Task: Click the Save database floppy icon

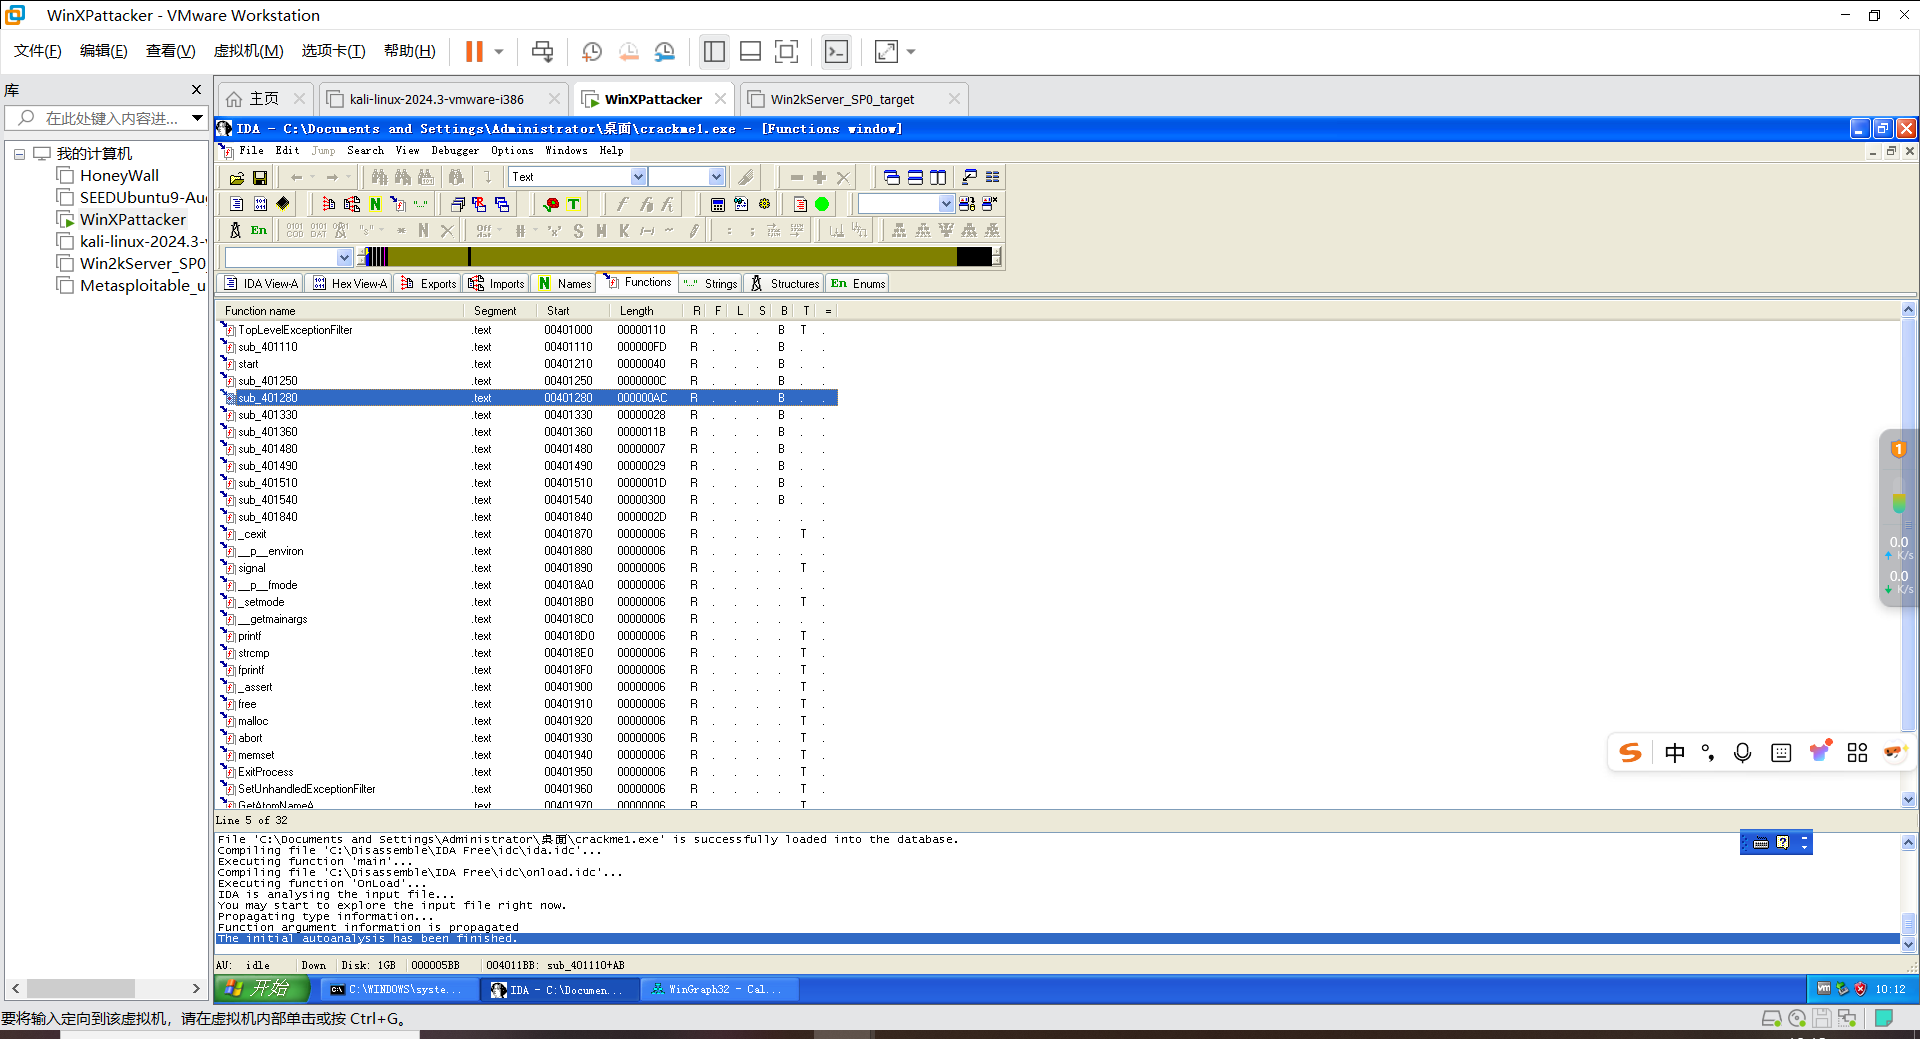Action: [260, 178]
